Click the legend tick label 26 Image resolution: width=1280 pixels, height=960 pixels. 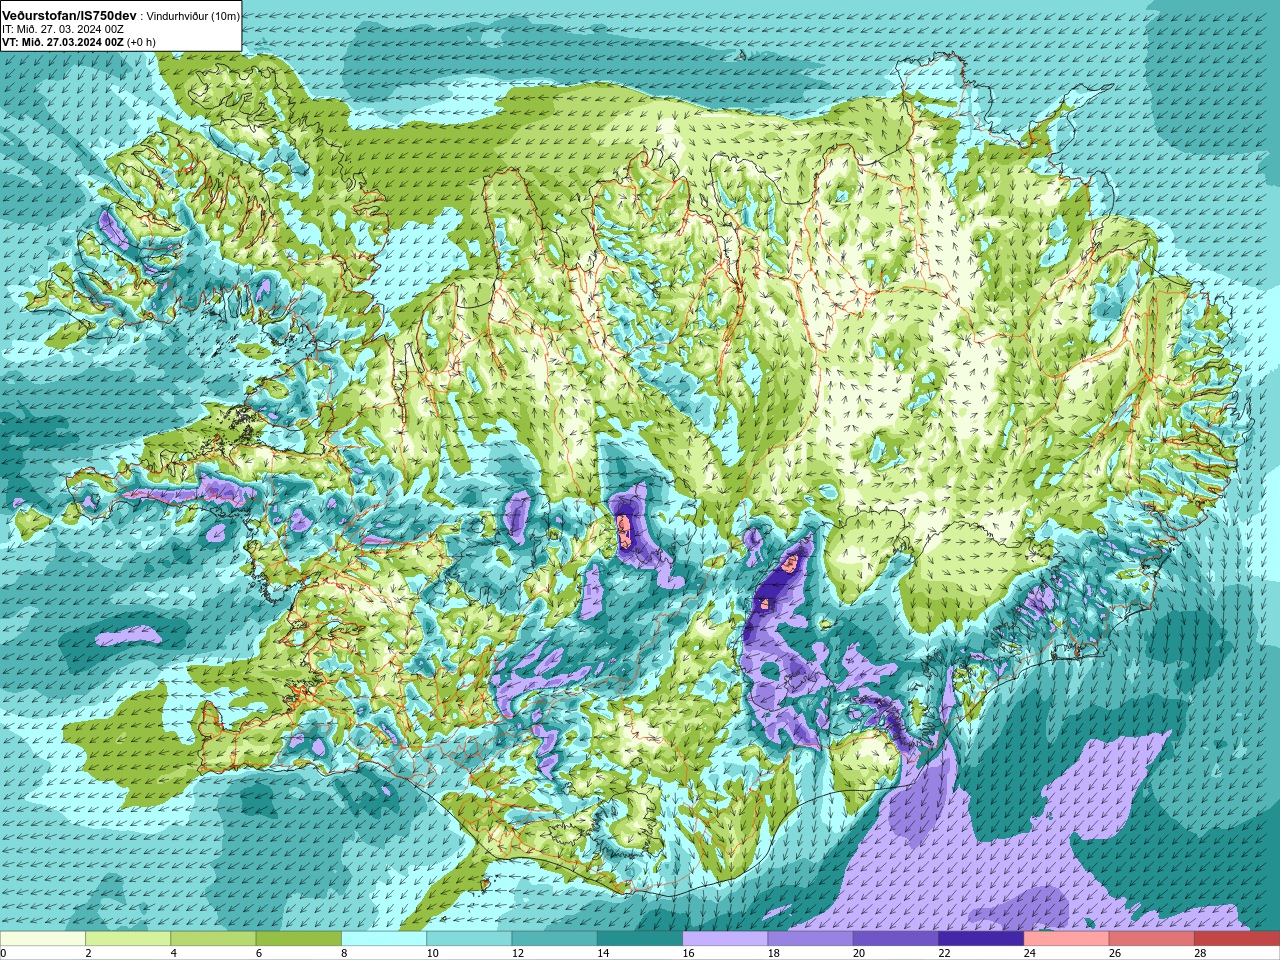coord(1115,953)
